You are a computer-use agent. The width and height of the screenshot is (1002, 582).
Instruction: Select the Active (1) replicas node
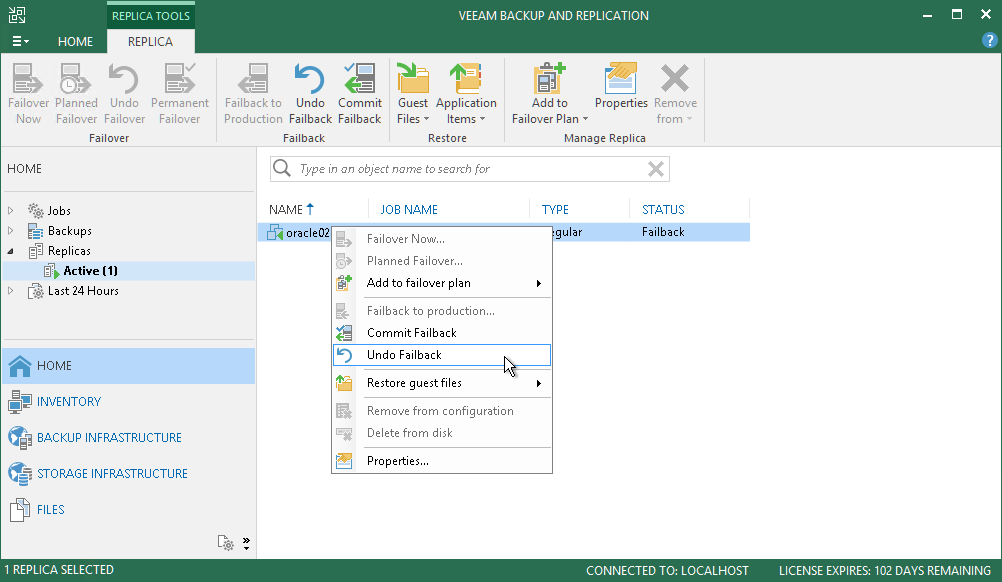[x=90, y=271]
